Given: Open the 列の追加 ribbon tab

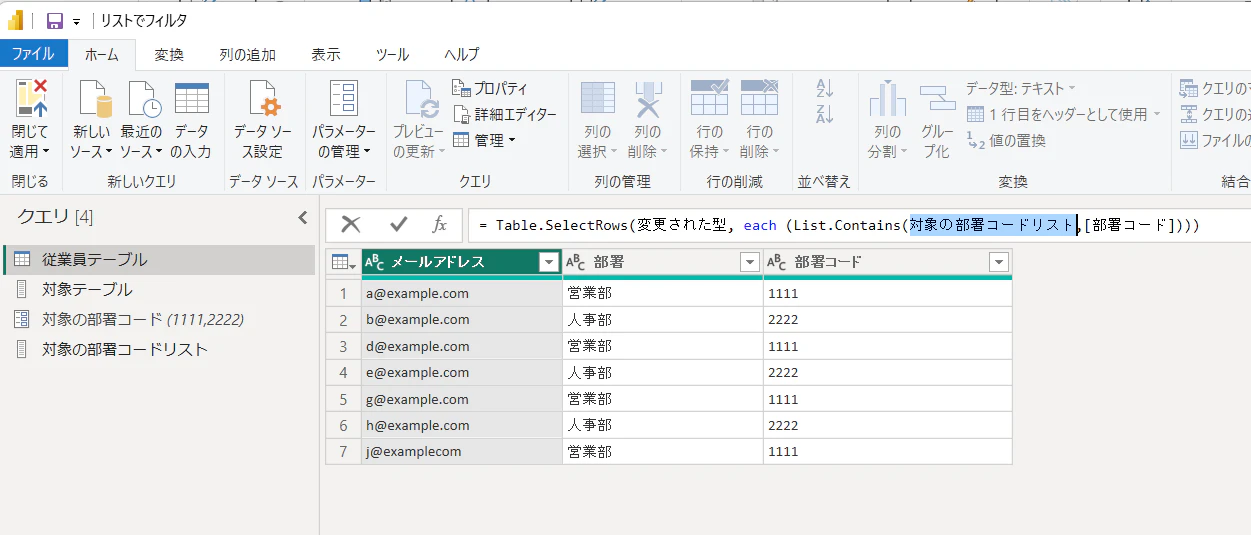Looking at the screenshot, I should point(248,54).
